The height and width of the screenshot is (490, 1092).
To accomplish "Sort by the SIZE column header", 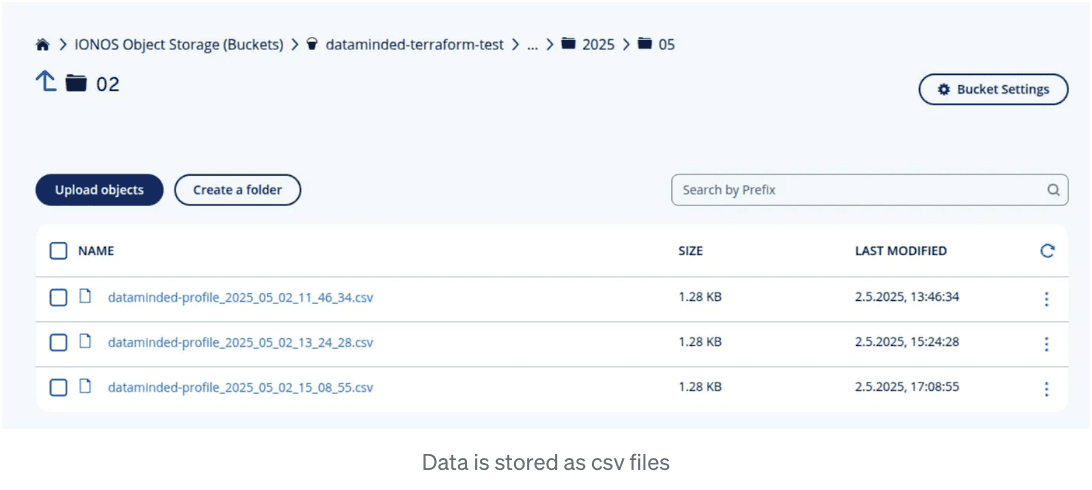I will (x=691, y=251).
